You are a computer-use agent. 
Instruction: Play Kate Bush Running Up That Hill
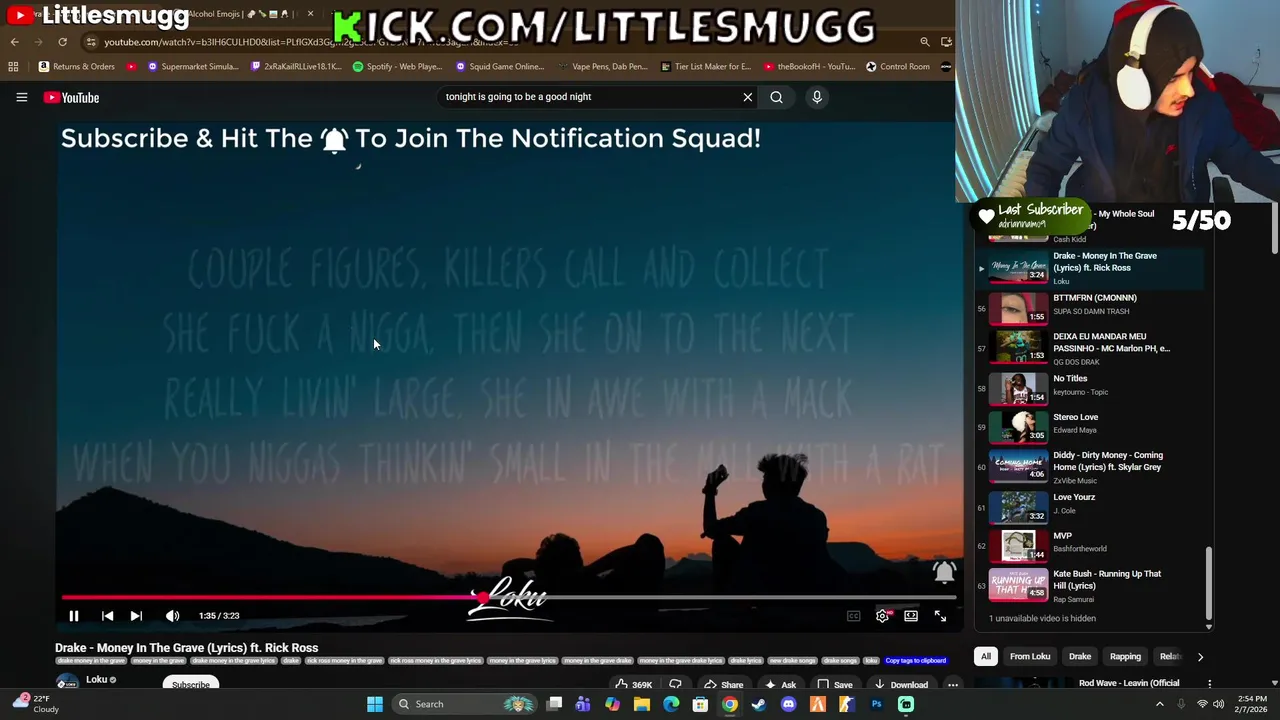[x=1090, y=585]
